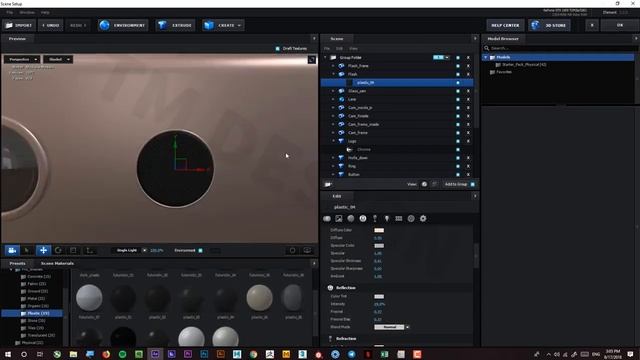This screenshot has height=360, width=640.
Task: Open the View menu in Scene panel
Action: tap(353, 49)
